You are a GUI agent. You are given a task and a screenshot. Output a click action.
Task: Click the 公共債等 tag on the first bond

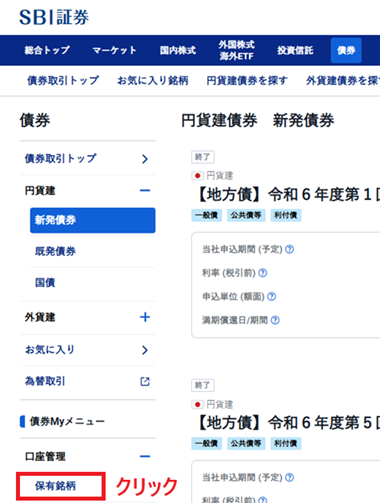coord(246,215)
